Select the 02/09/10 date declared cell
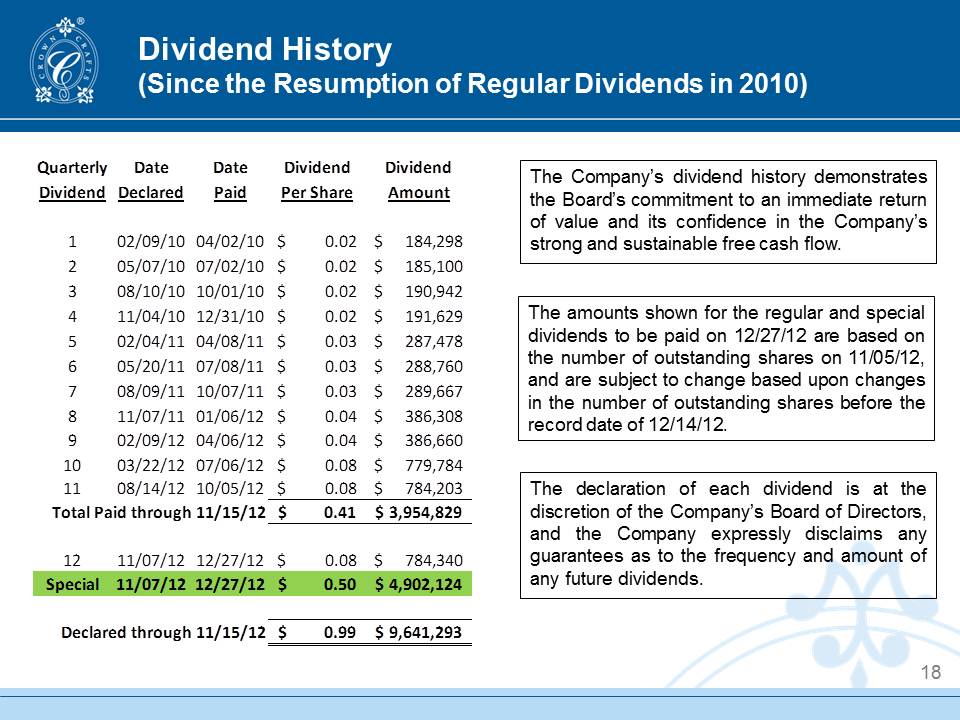Viewport: 960px width, 720px height. click(x=151, y=241)
